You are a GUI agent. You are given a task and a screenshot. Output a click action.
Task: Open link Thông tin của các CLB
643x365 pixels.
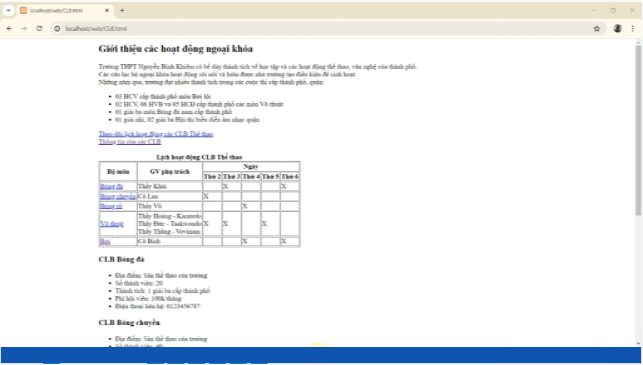pyautogui.click(x=130, y=142)
